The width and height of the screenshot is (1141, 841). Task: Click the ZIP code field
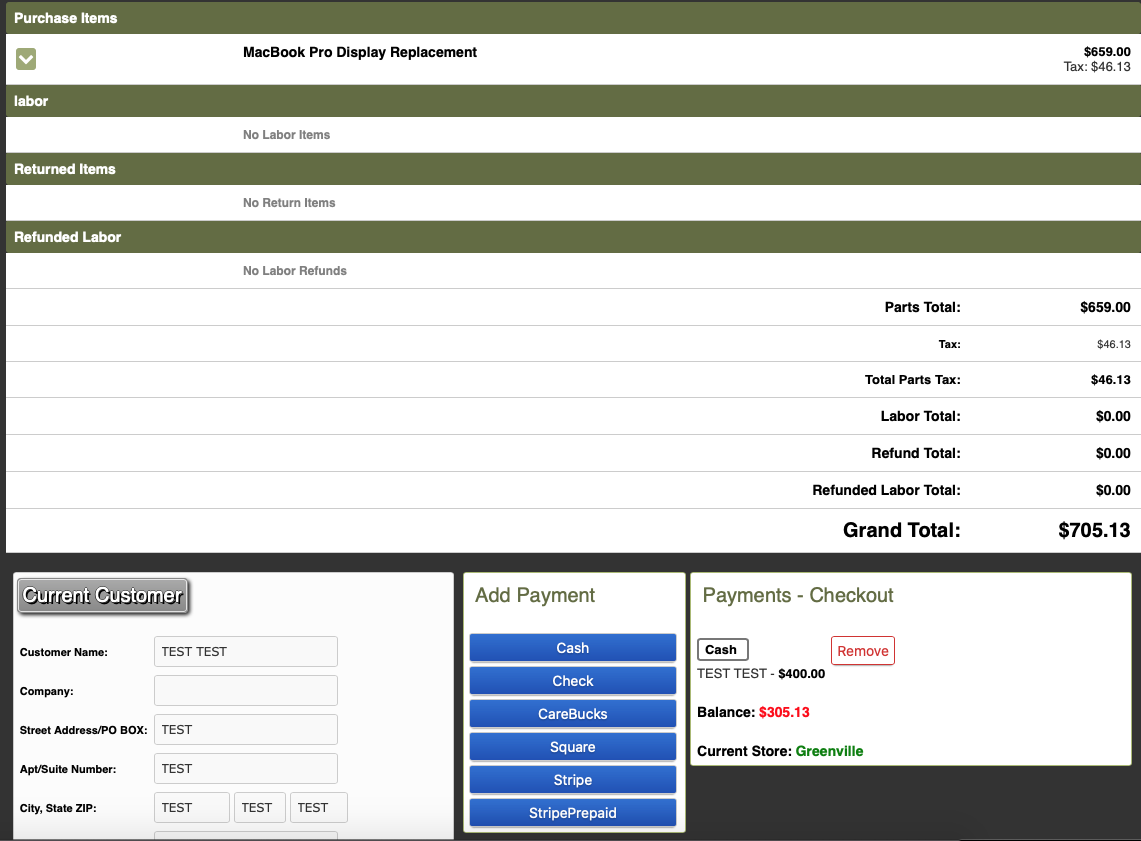pos(318,808)
